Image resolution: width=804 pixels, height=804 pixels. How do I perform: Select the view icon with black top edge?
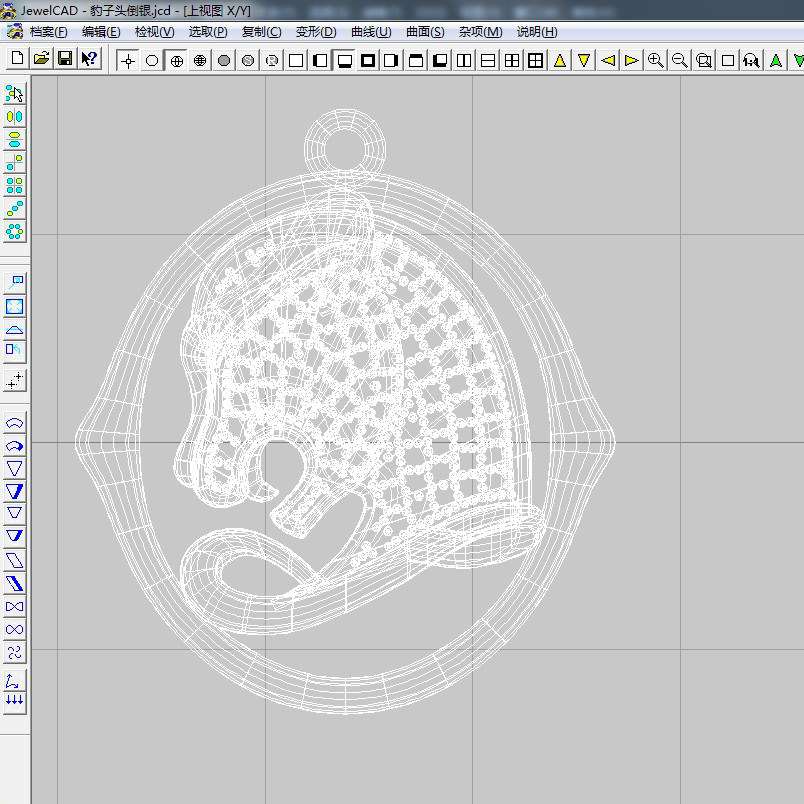(416, 61)
